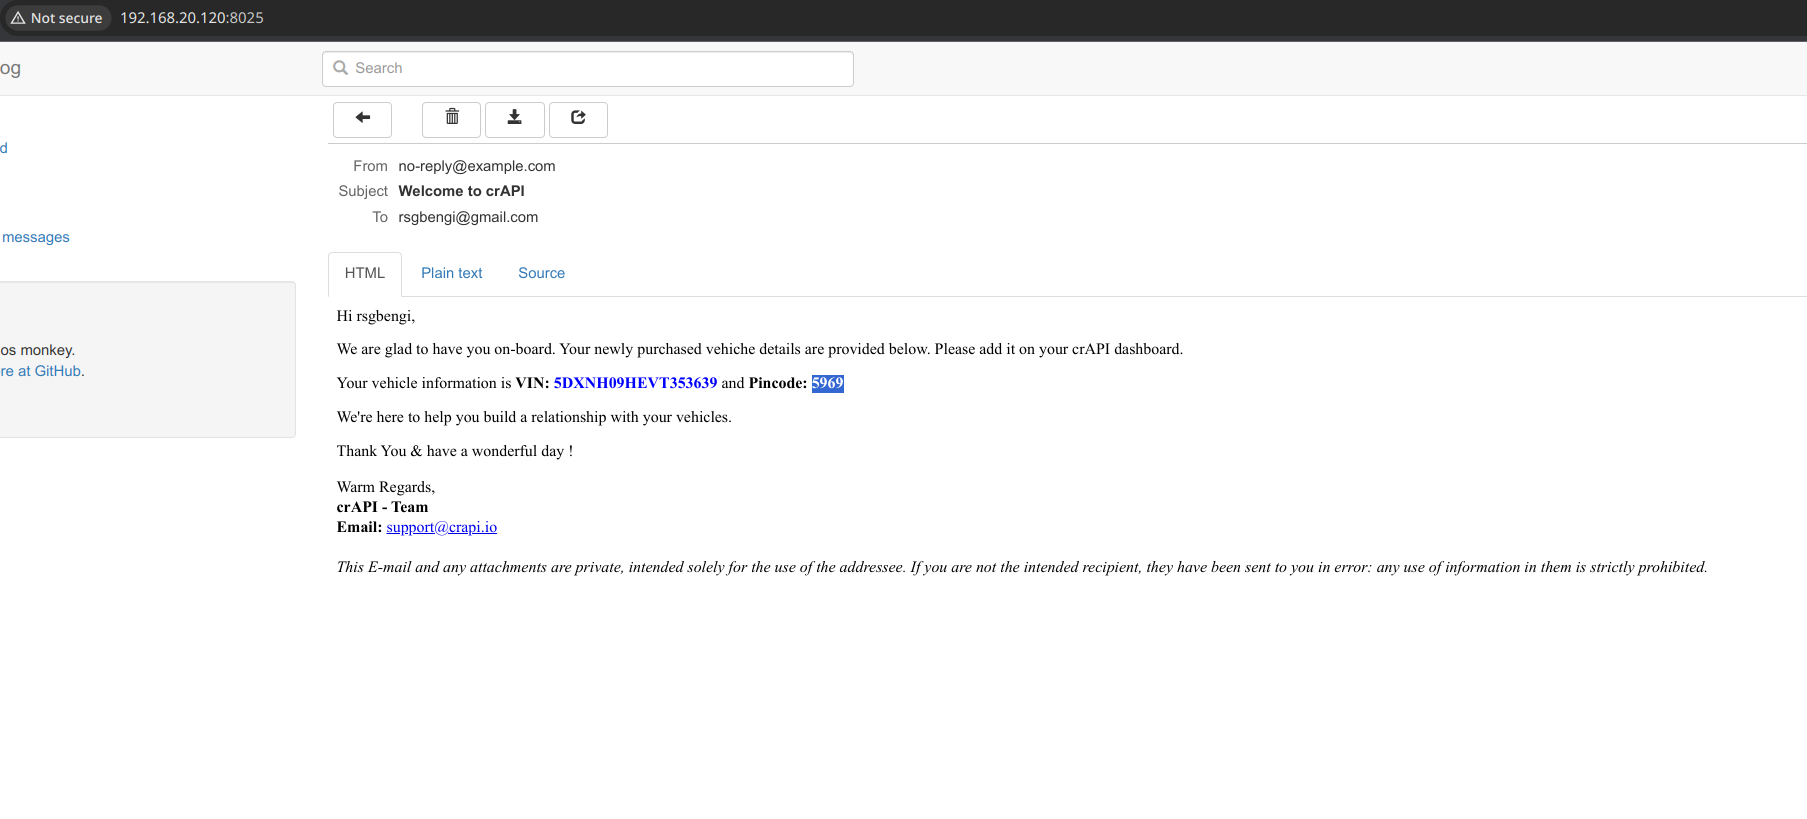Image resolution: width=1807 pixels, height=819 pixels.
Task: Click the release message arrow icon
Action: 578,118
